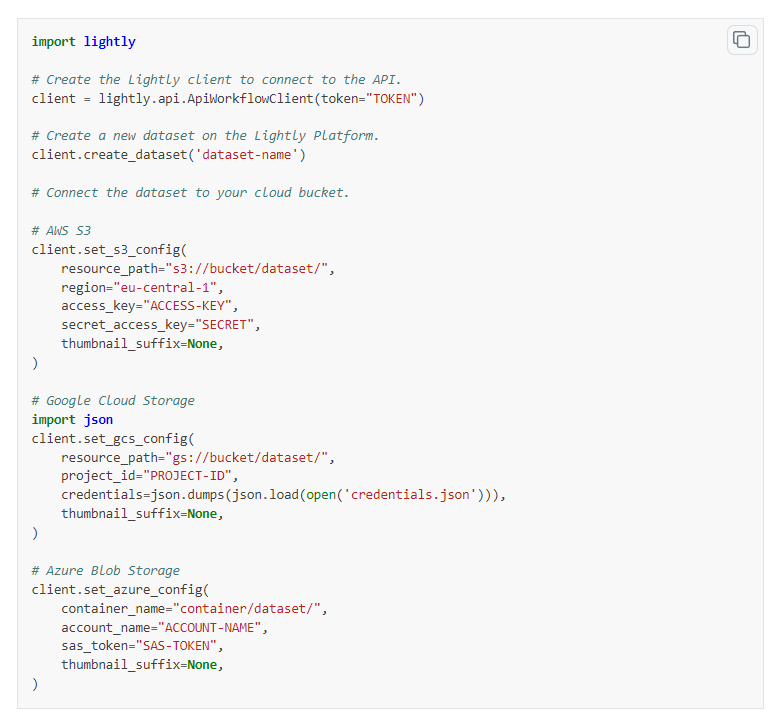Click the sas_token "SAS-TOKEN" line
The height and width of the screenshot is (721, 776).
pyautogui.click(x=143, y=646)
